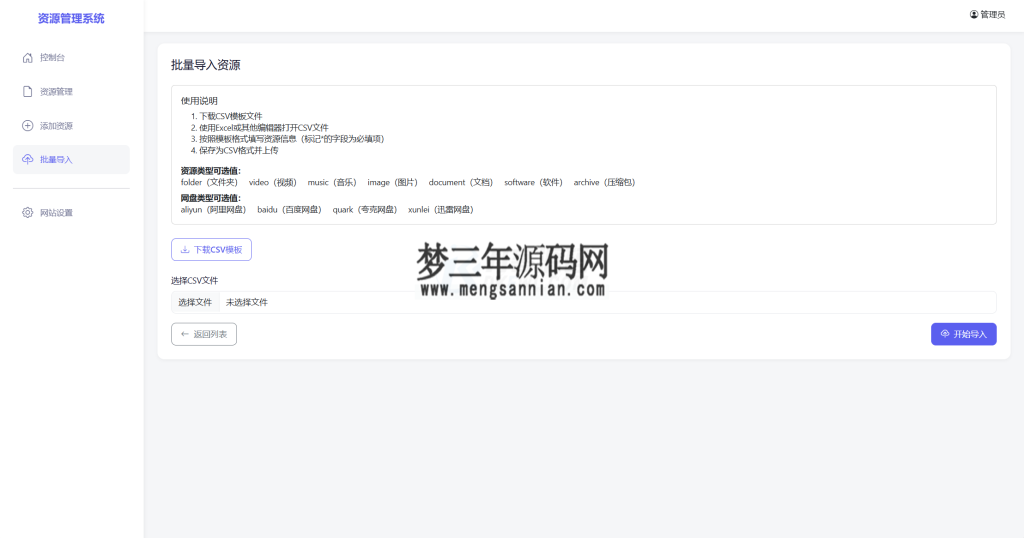Viewport: 1024px width, 538px height.
Task: Go to 添加资源 page
Action: pos(71,125)
